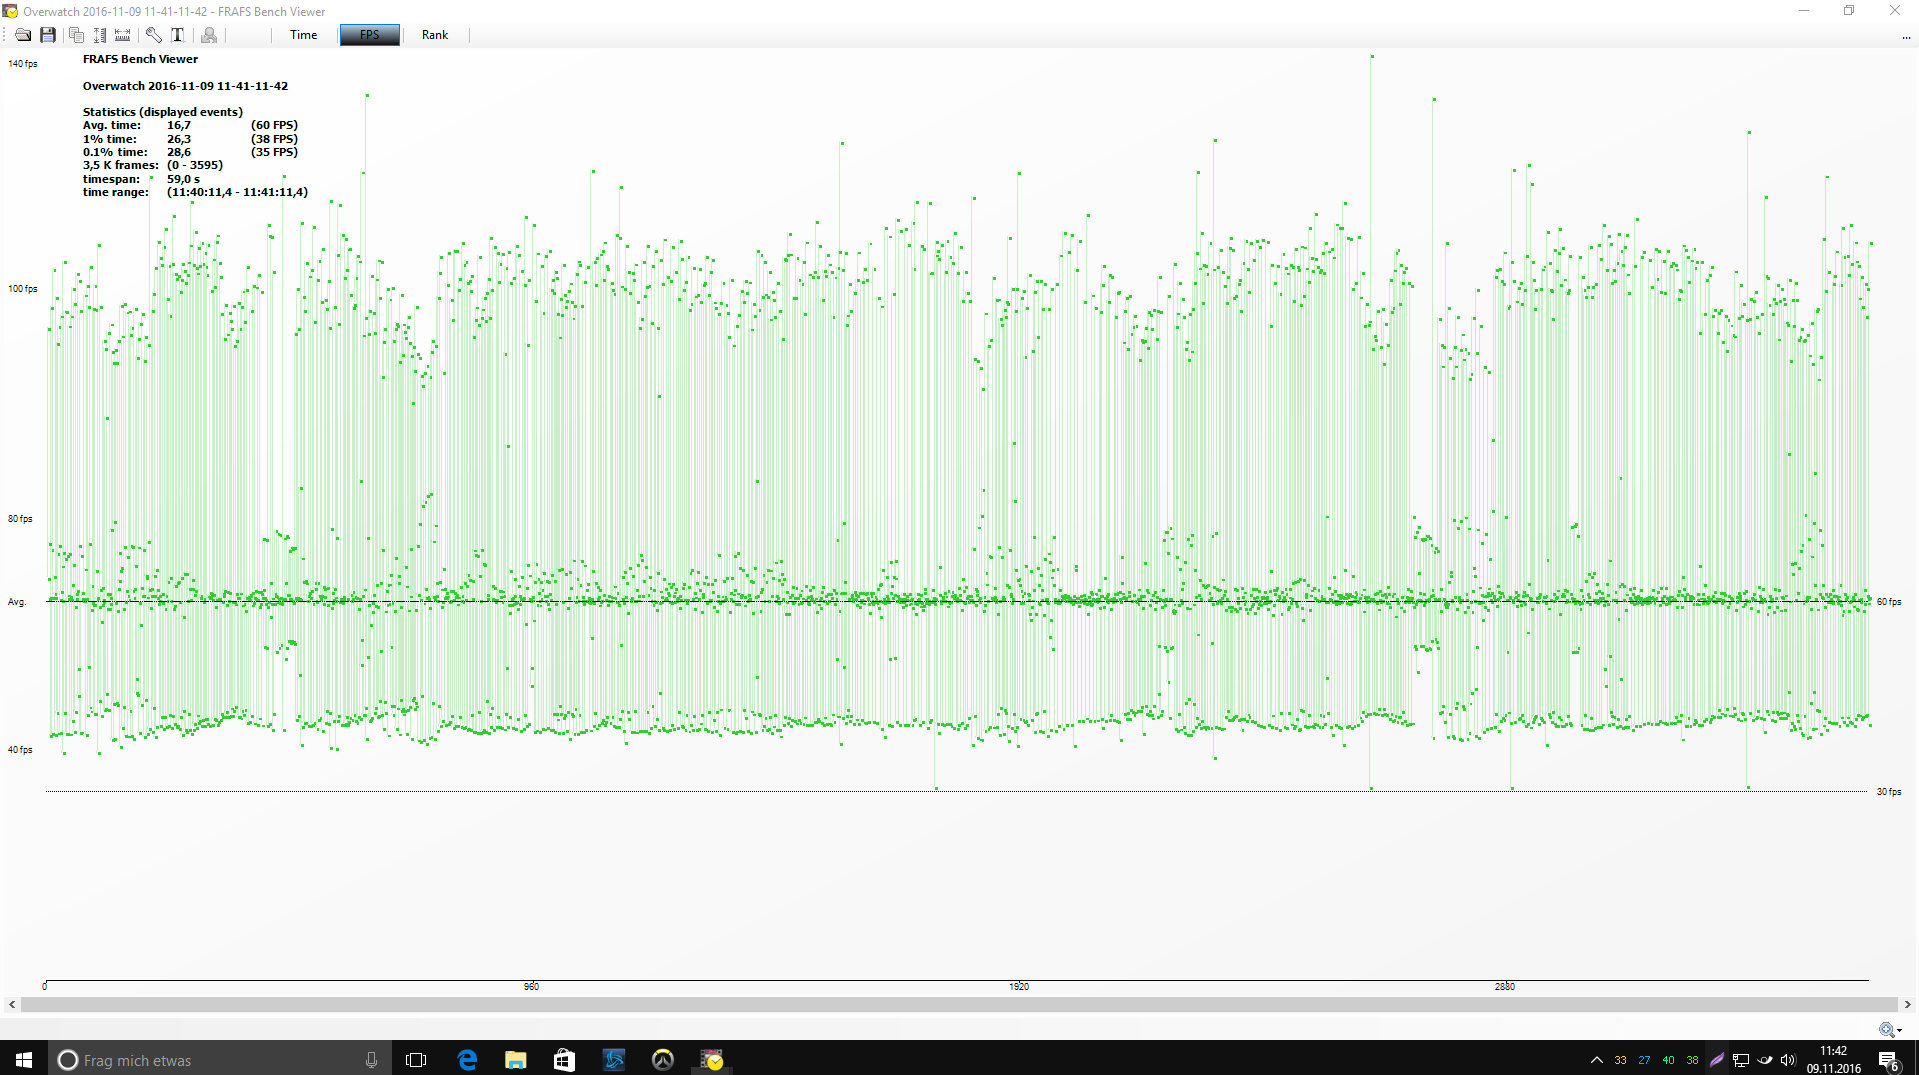This screenshot has height=1075, width=1919.
Task: Click the 'Statistics (displayed events)' label
Action: click(x=162, y=112)
